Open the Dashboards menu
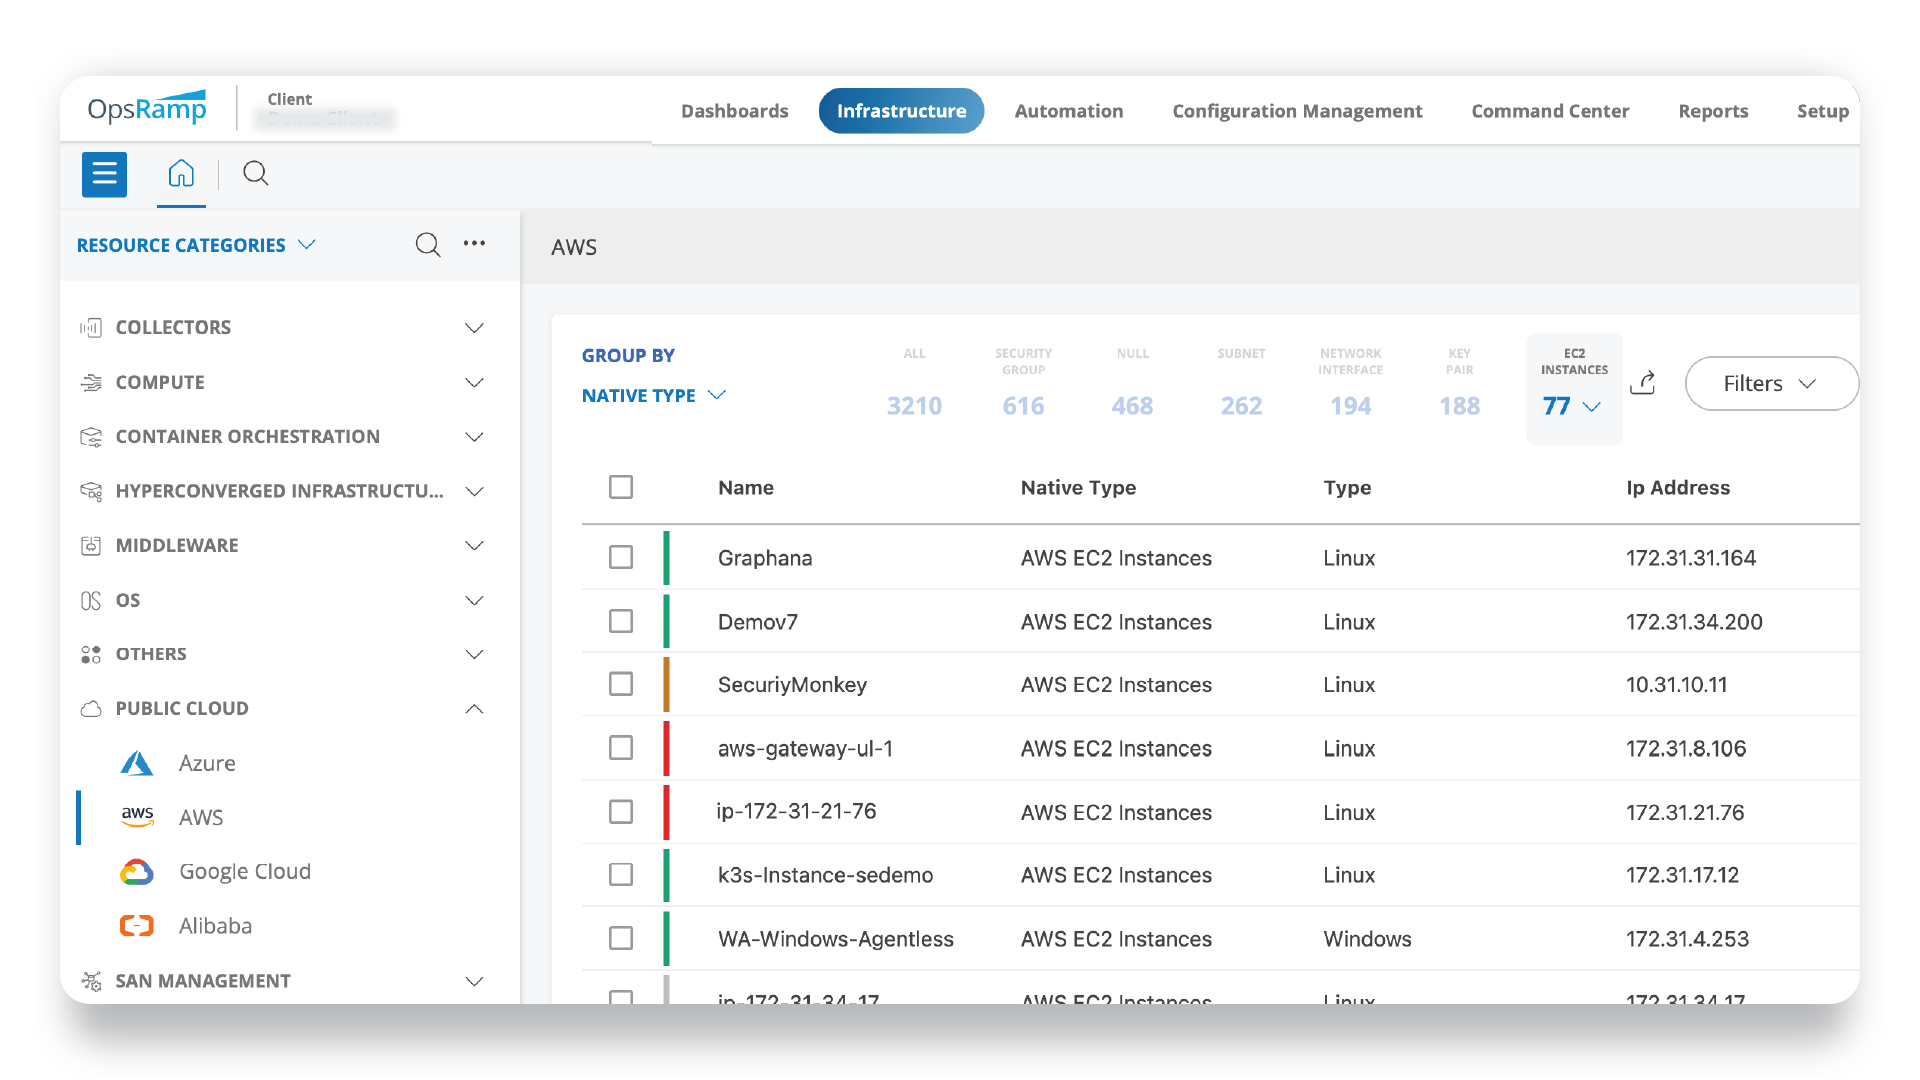Image resolution: width=1920 pixels, height=1080 pixels. 735,111
